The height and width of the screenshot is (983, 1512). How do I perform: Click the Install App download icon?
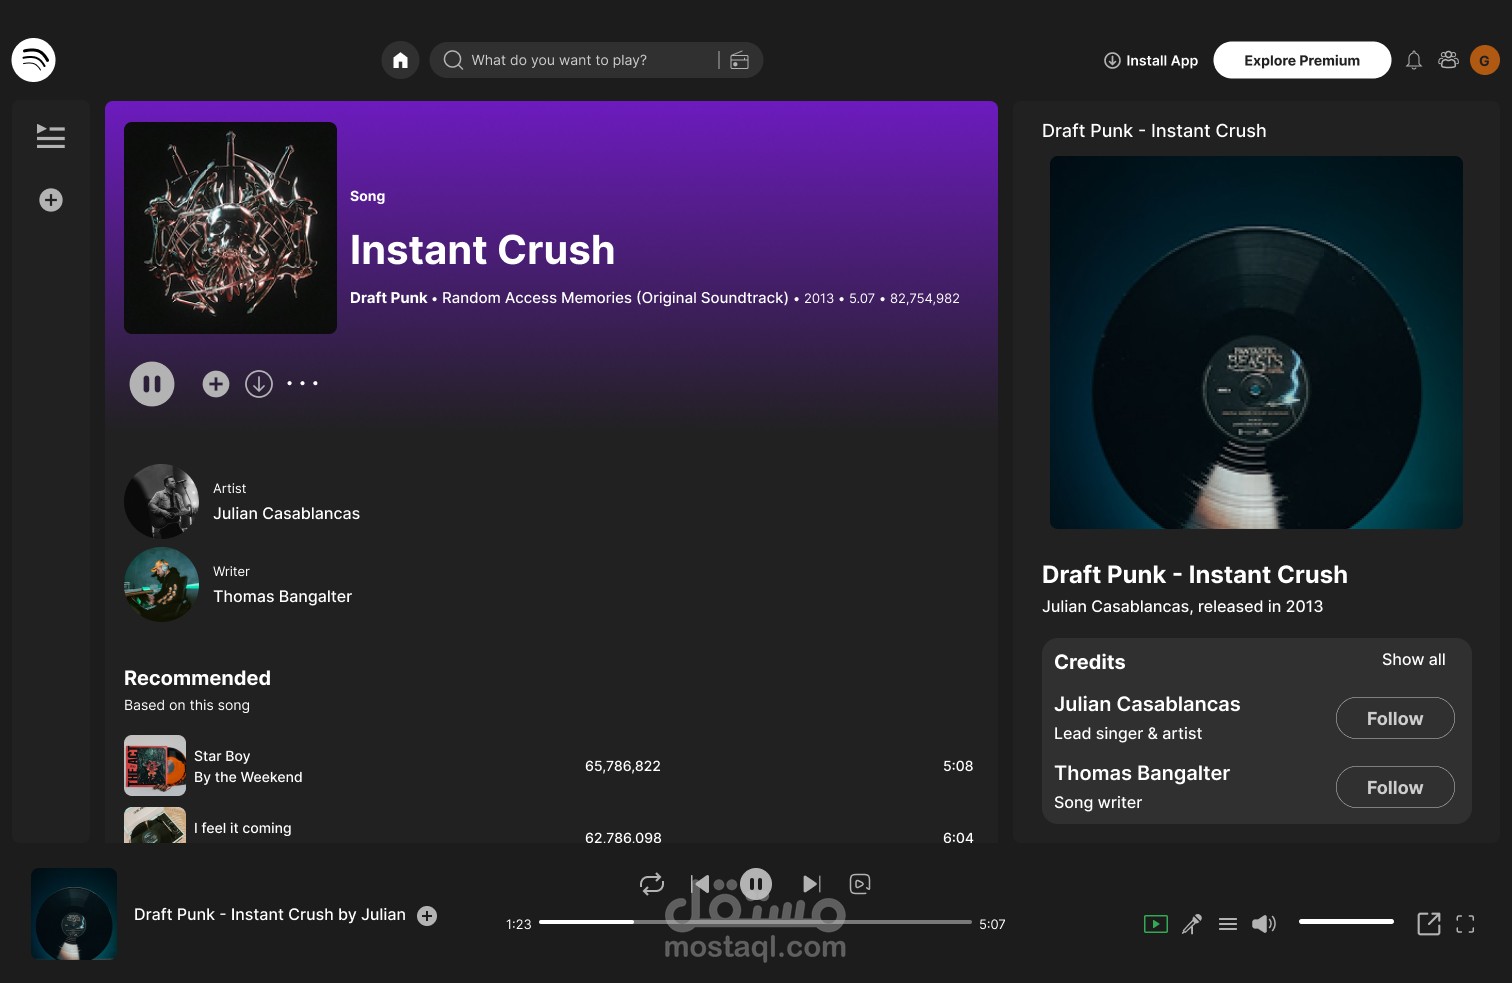pyautogui.click(x=1112, y=60)
